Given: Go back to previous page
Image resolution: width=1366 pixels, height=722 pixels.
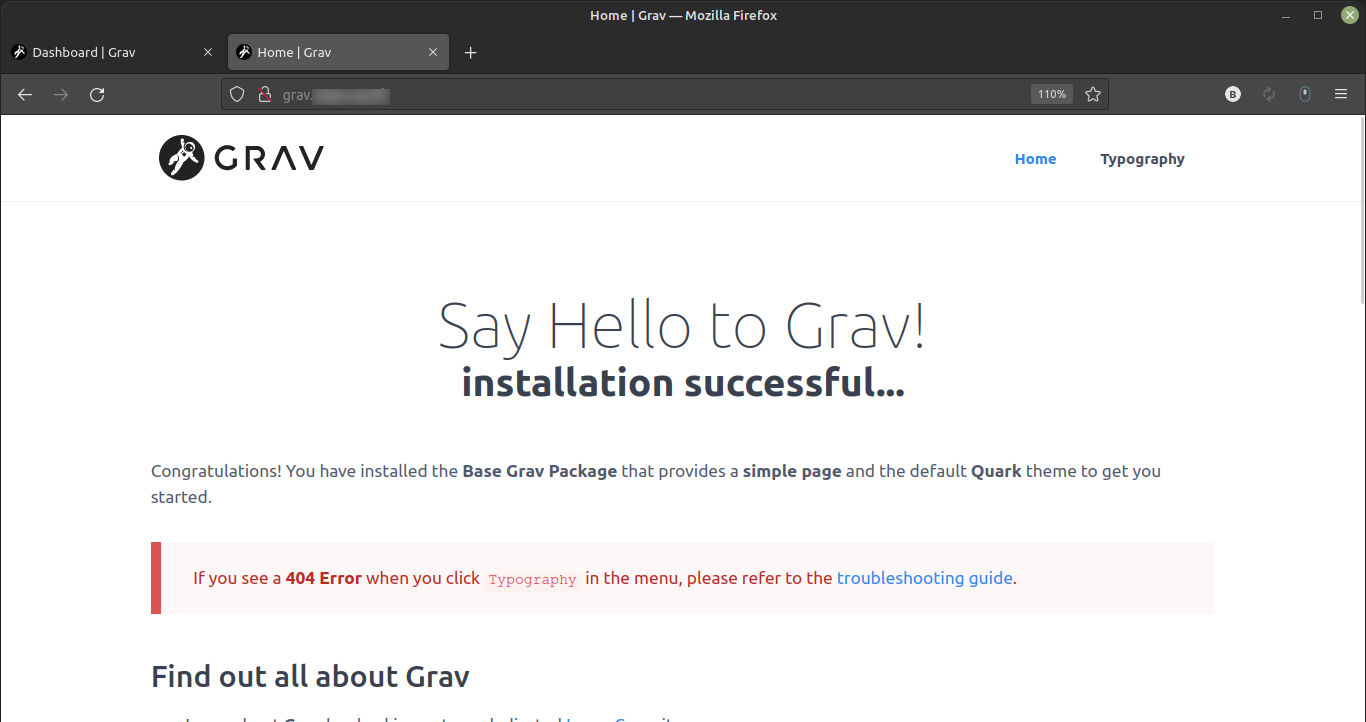Looking at the screenshot, I should coord(25,95).
